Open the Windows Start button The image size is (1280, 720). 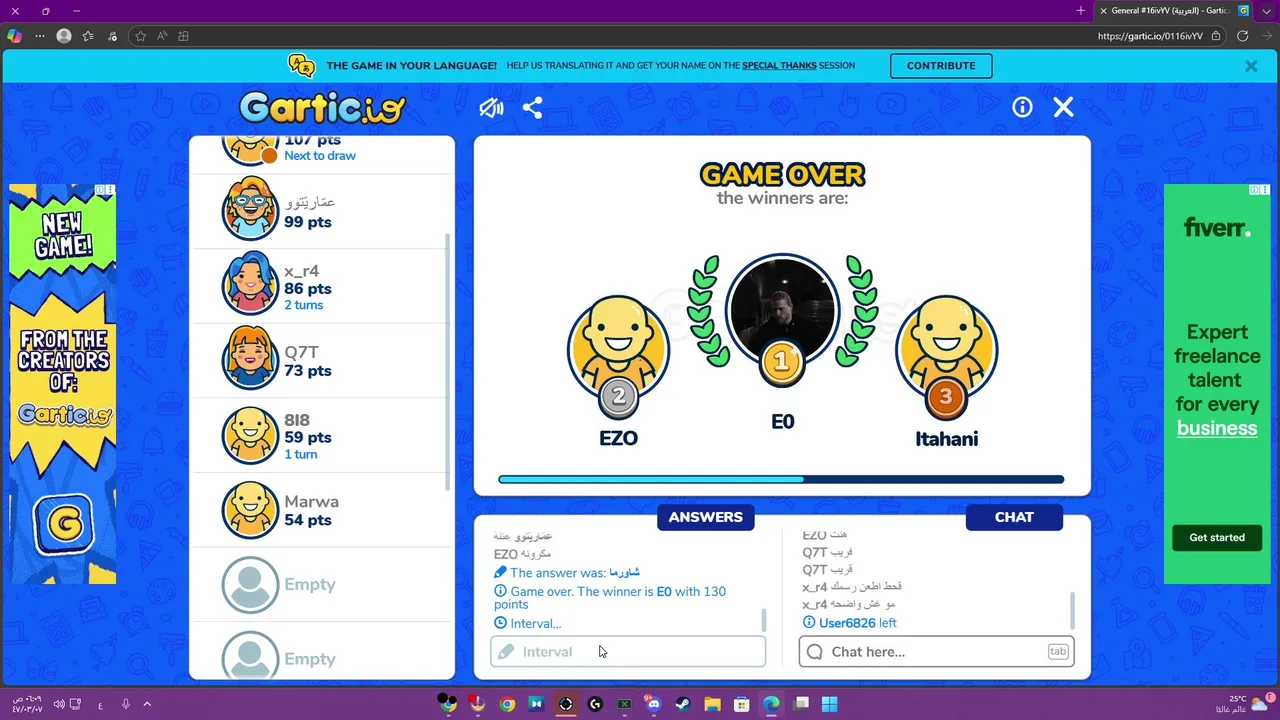click(830, 704)
